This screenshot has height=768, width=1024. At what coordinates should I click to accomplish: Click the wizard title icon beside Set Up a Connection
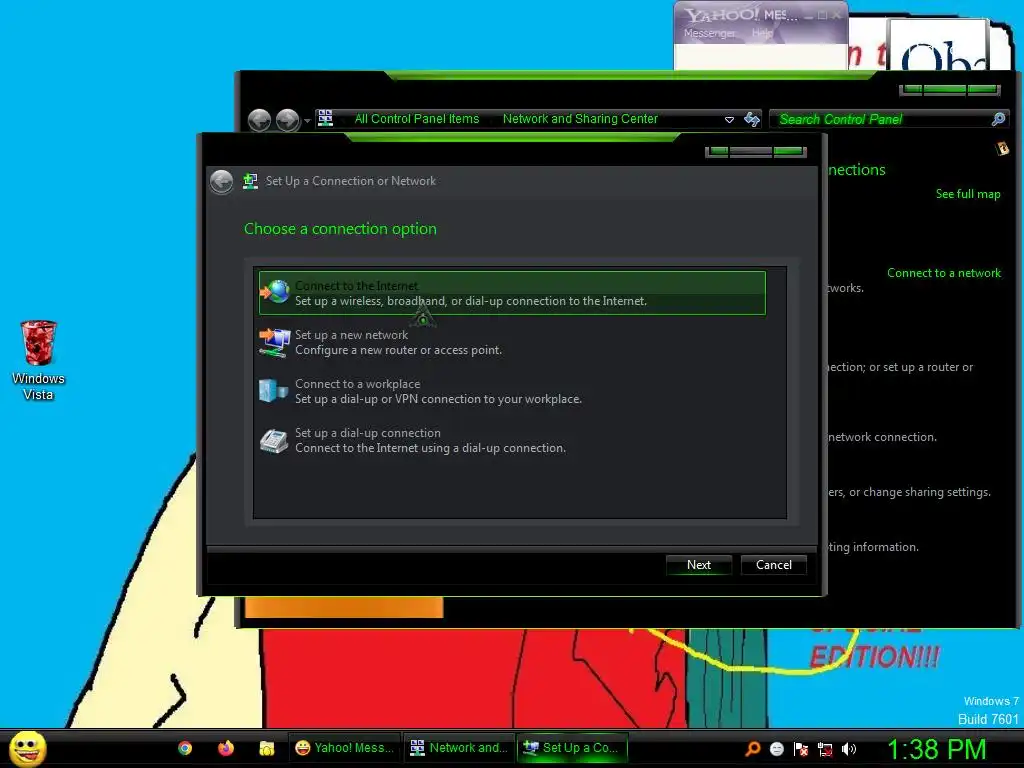click(250, 181)
